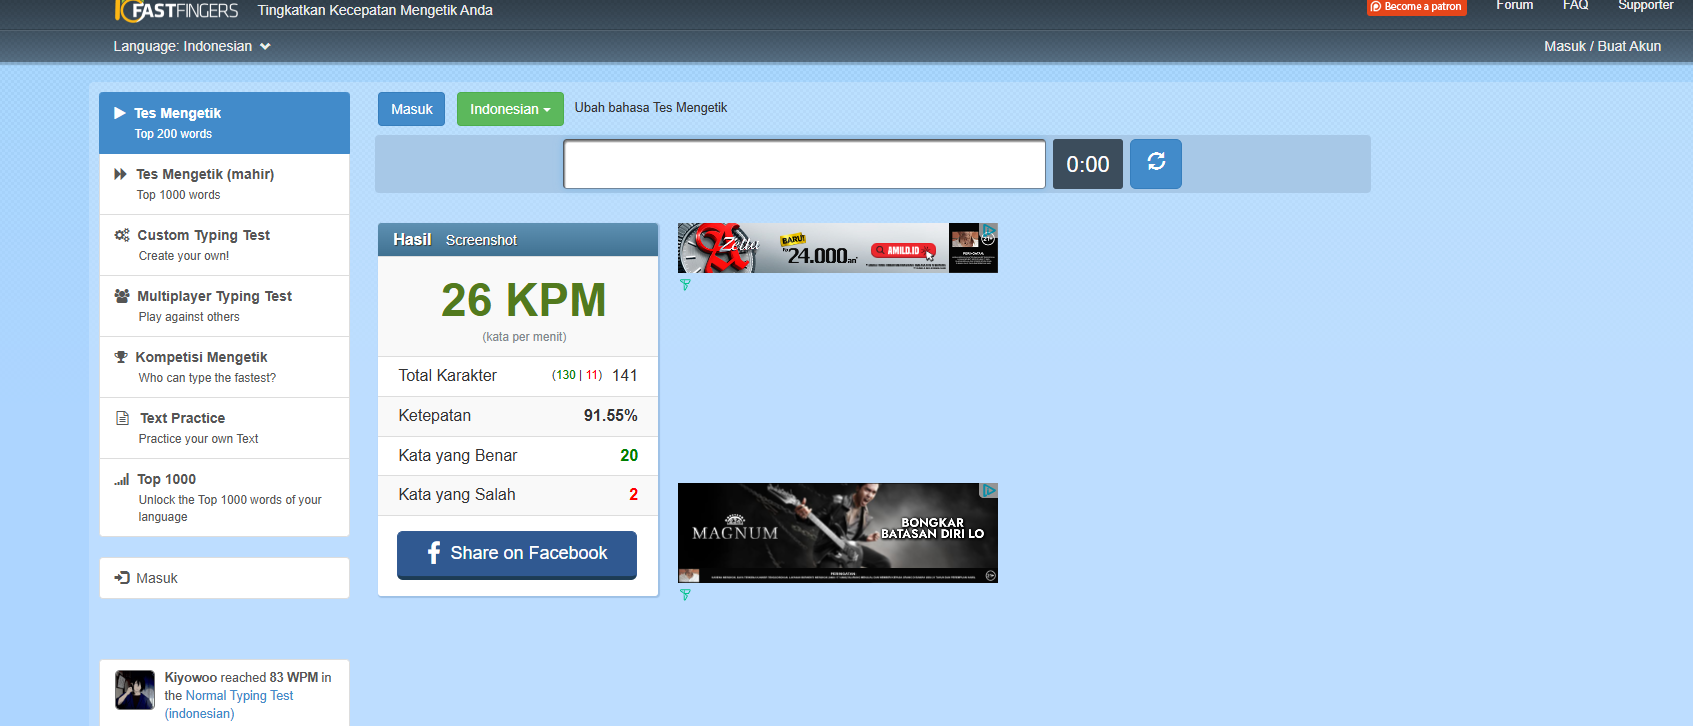Screen dimensions: 1693x726
Task: Click the Become a patron button
Action: (x=1417, y=7)
